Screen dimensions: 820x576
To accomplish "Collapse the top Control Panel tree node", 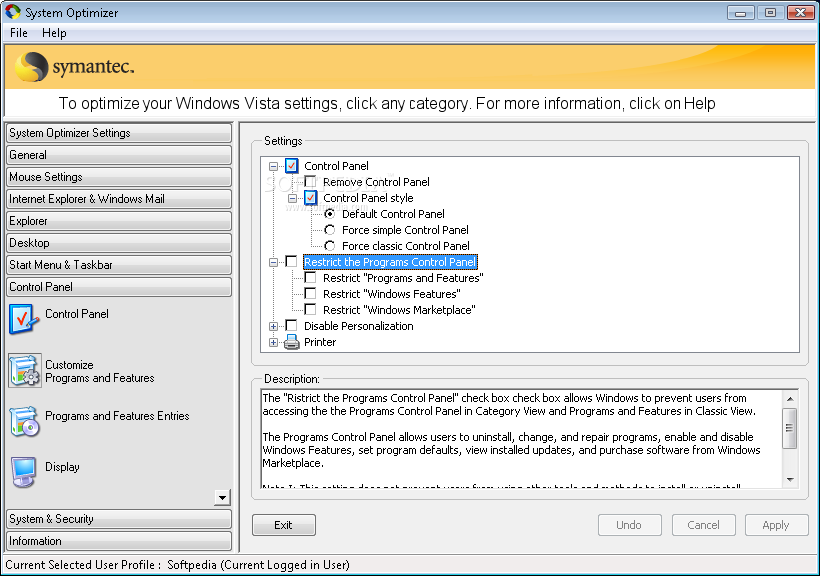I will [273, 166].
